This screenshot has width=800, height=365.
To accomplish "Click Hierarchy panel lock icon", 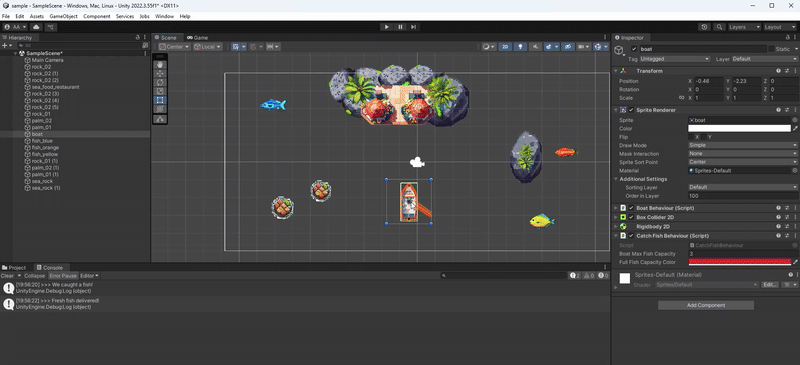I will click(137, 37).
